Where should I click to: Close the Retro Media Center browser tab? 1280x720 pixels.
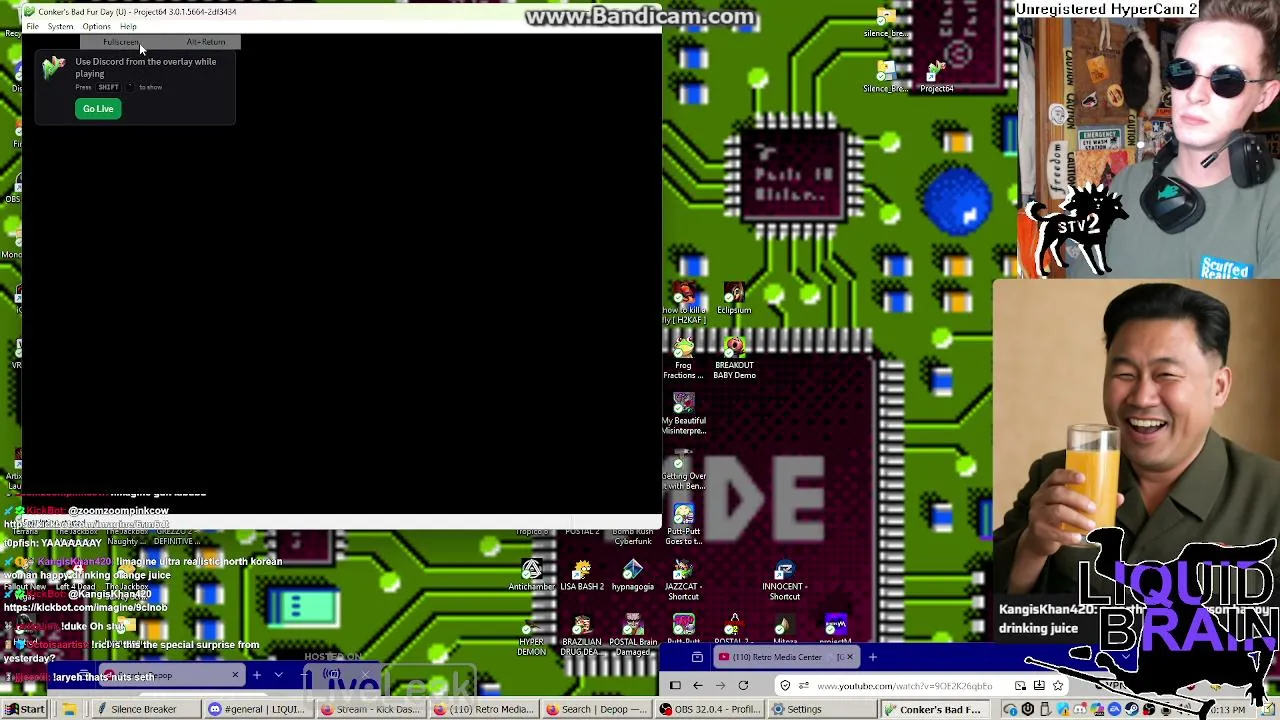pyautogui.click(x=849, y=657)
